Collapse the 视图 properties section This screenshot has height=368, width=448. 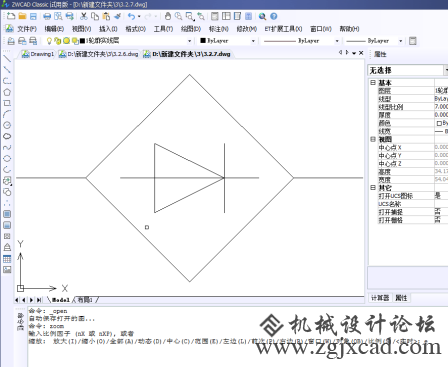pos(373,139)
